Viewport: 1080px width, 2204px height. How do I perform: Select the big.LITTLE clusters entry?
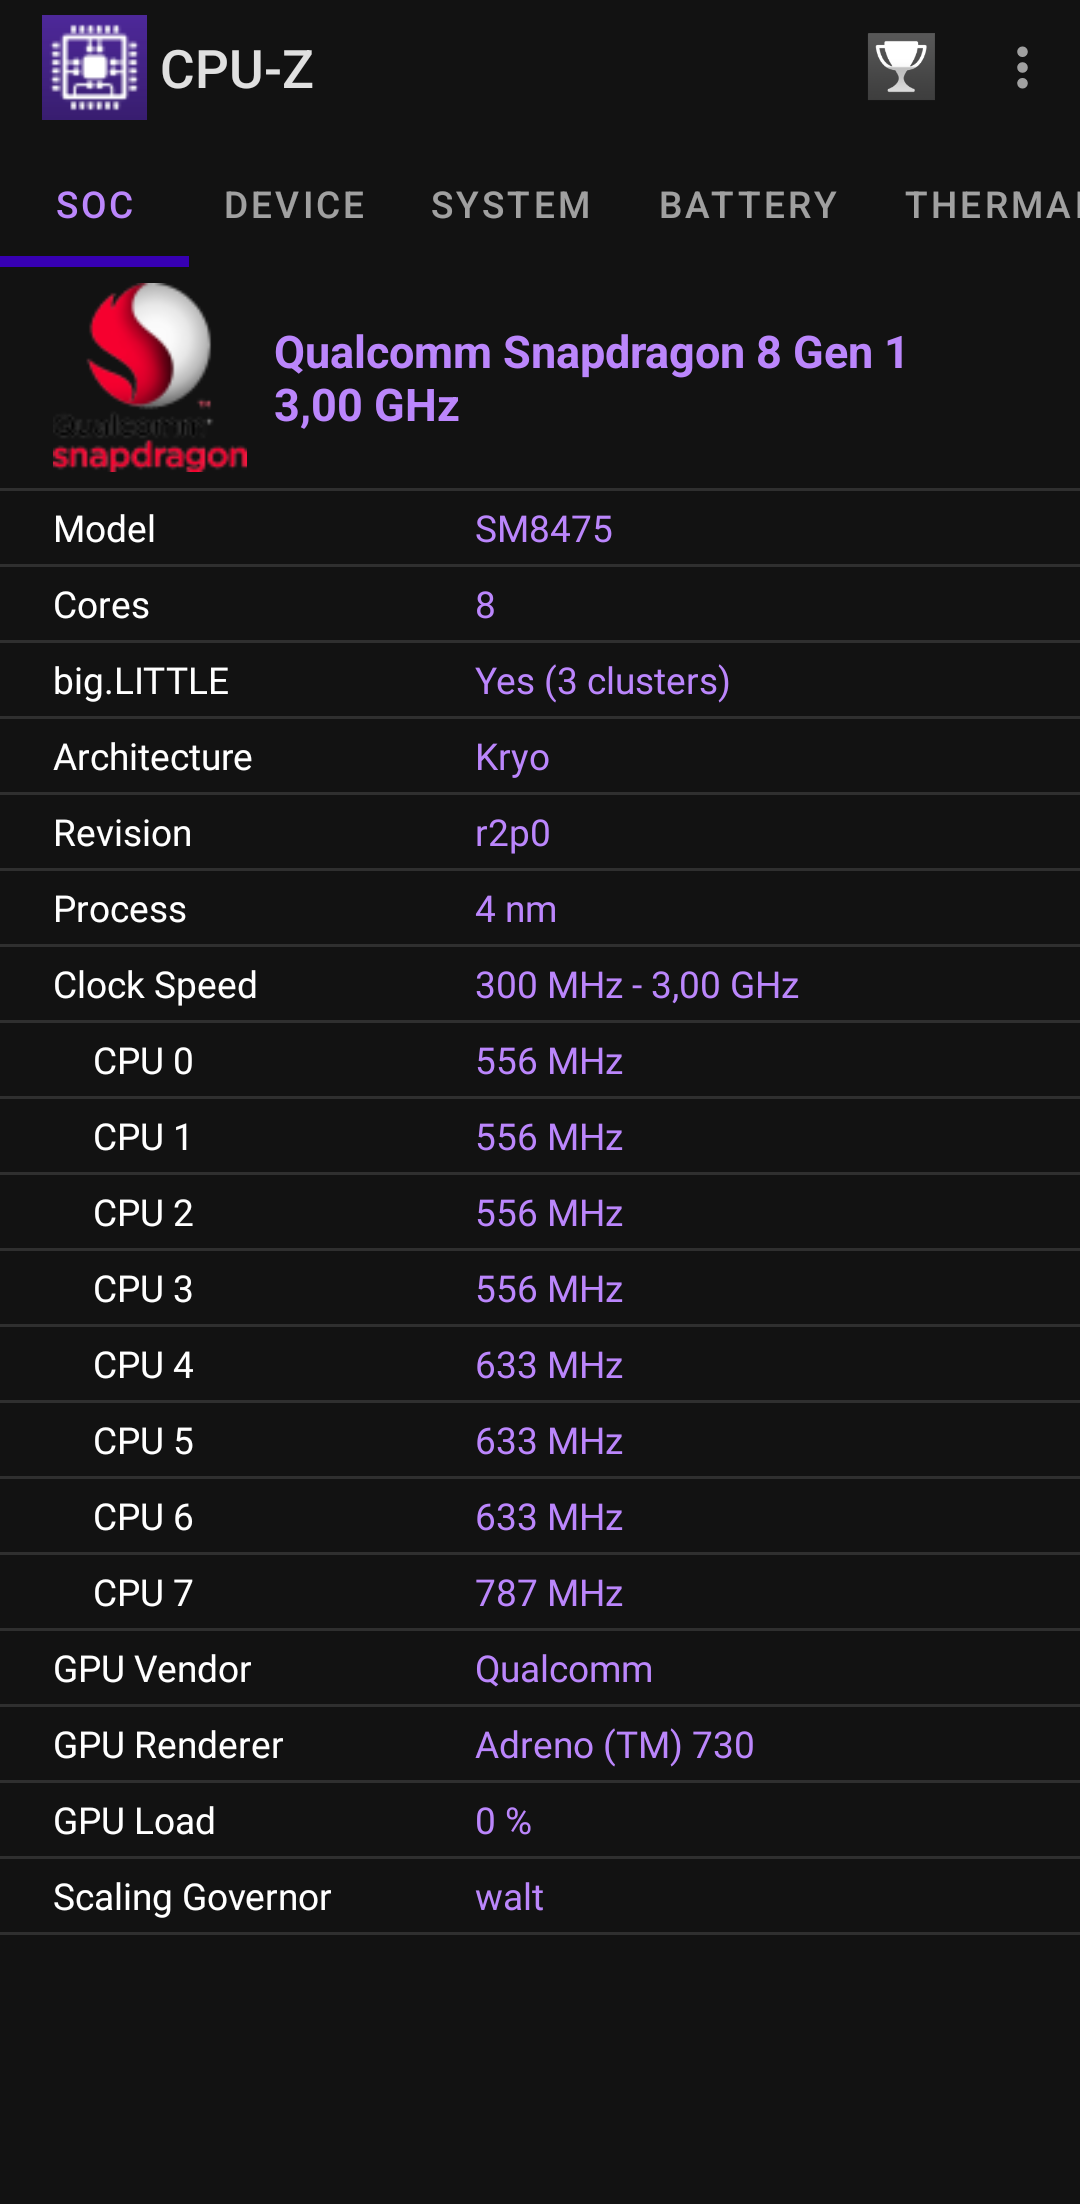602,680
